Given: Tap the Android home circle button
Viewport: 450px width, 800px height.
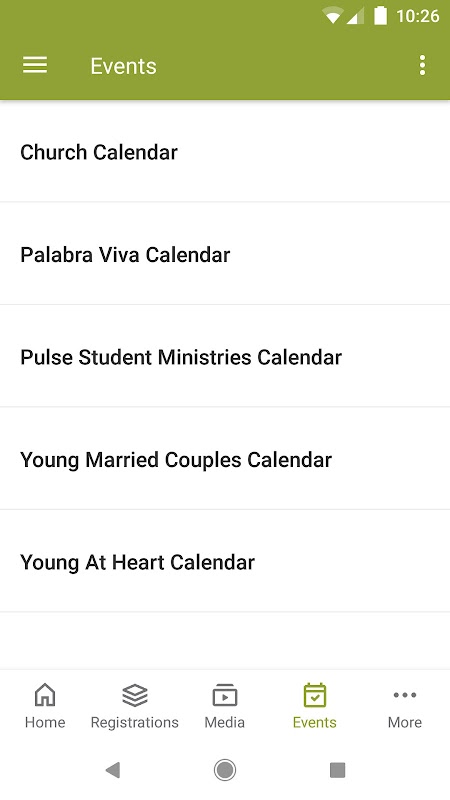Looking at the screenshot, I should coord(225,770).
